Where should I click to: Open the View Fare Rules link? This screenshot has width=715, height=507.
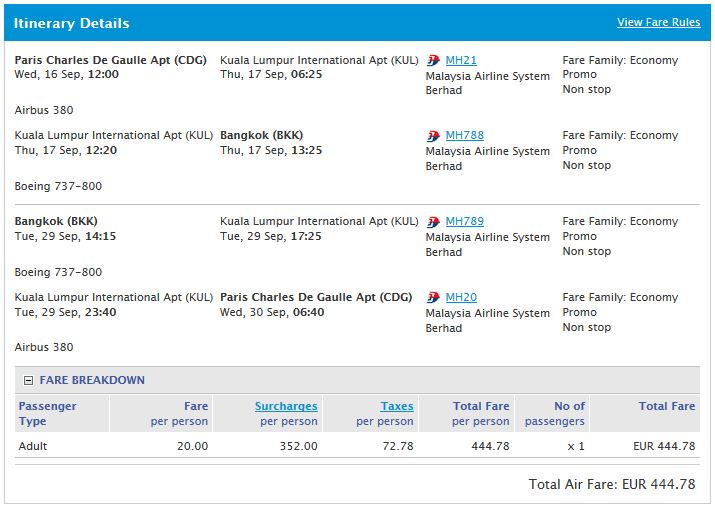[x=658, y=22]
